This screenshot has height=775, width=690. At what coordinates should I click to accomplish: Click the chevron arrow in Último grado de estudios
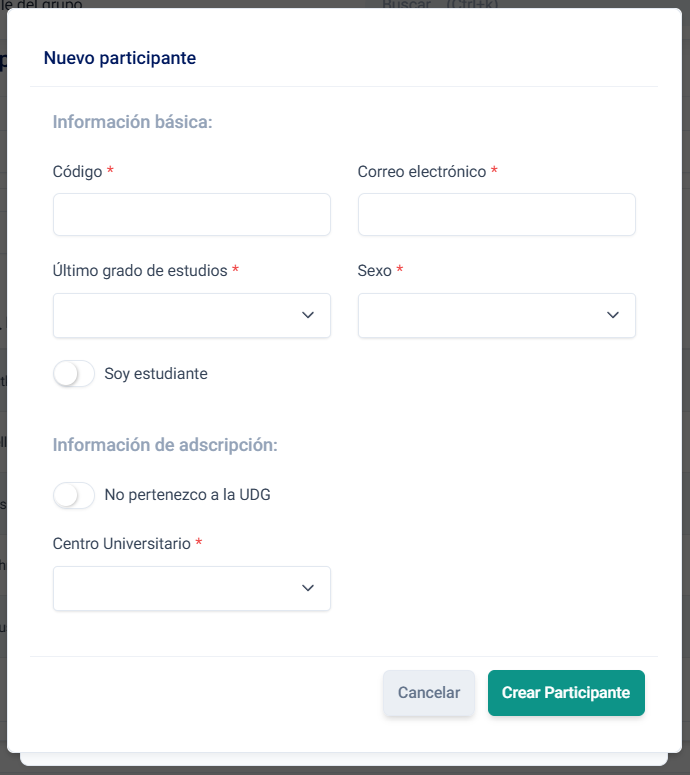pyautogui.click(x=308, y=315)
